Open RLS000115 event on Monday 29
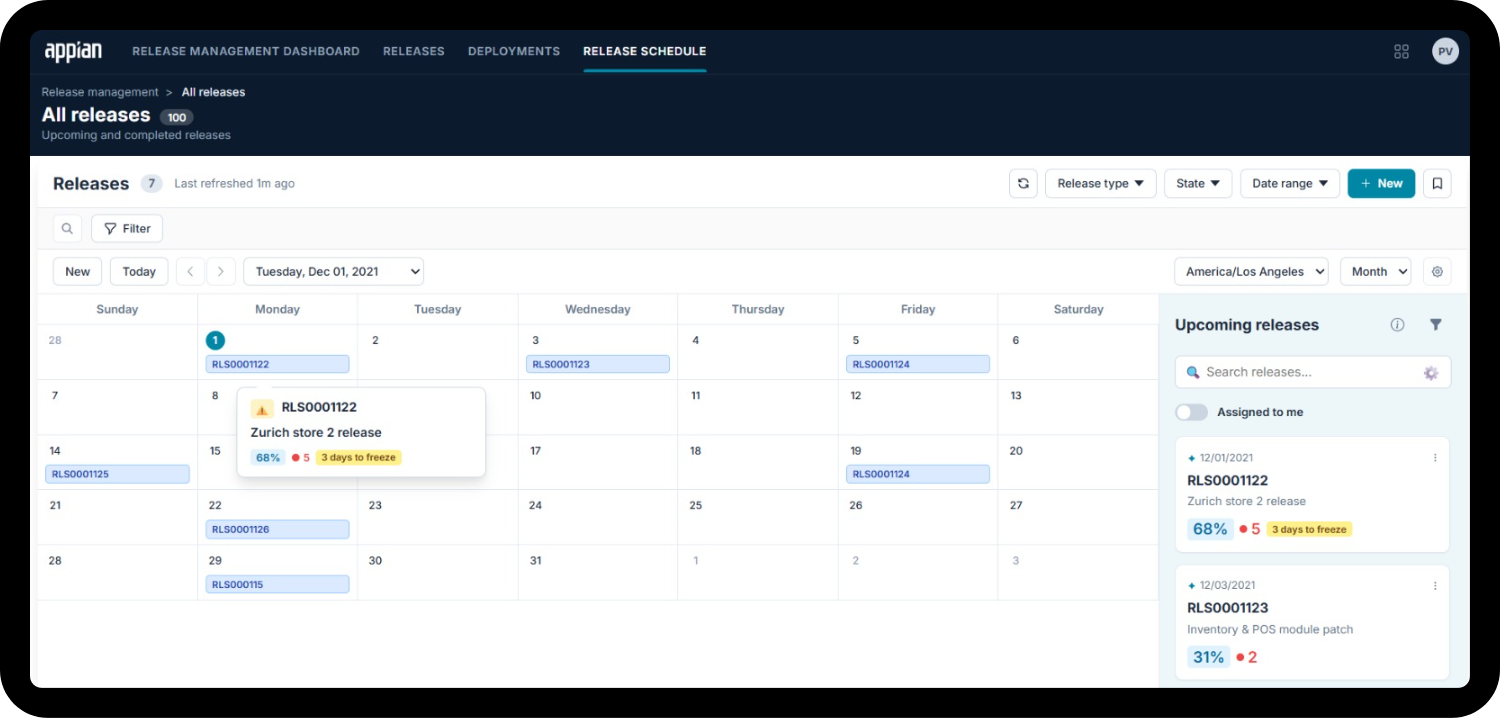Image resolution: width=1500 pixels, height=720 pixels. coord(278,584)
